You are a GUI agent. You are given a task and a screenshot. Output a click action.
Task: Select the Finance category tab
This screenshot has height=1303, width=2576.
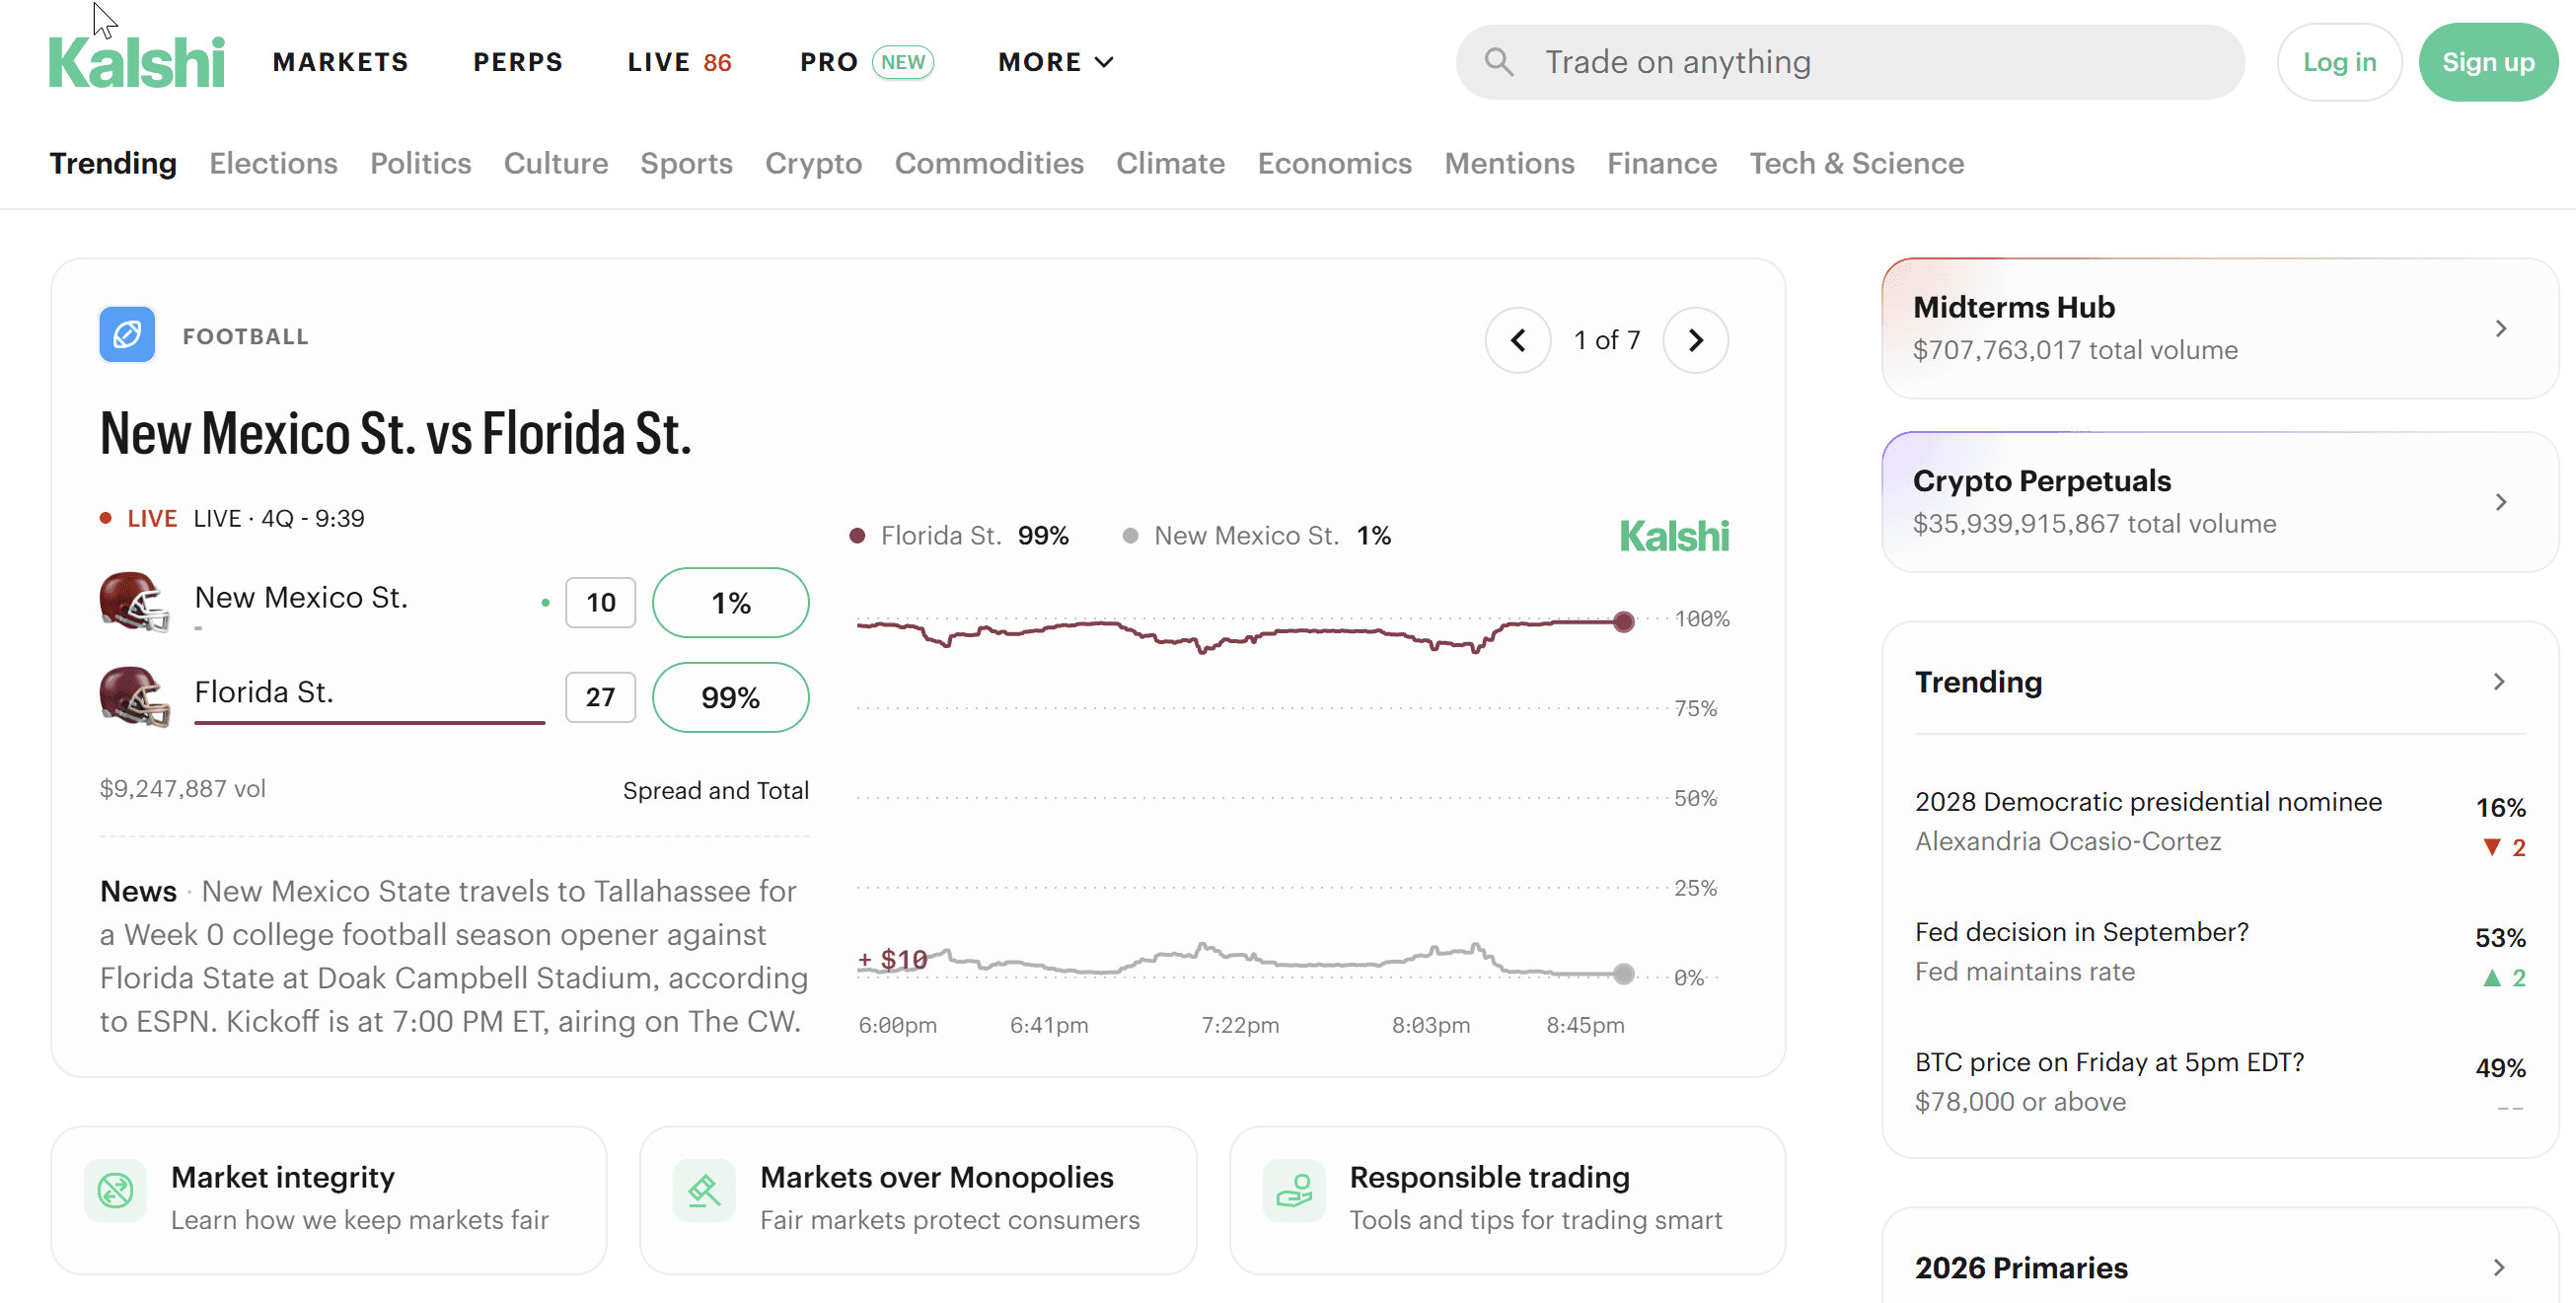[x=1661, y=163]
